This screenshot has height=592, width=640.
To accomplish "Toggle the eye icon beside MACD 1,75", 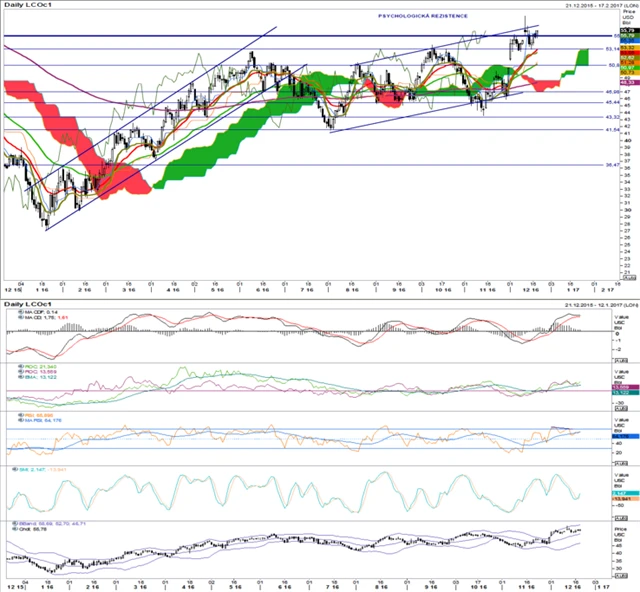I will pos(21,317).
